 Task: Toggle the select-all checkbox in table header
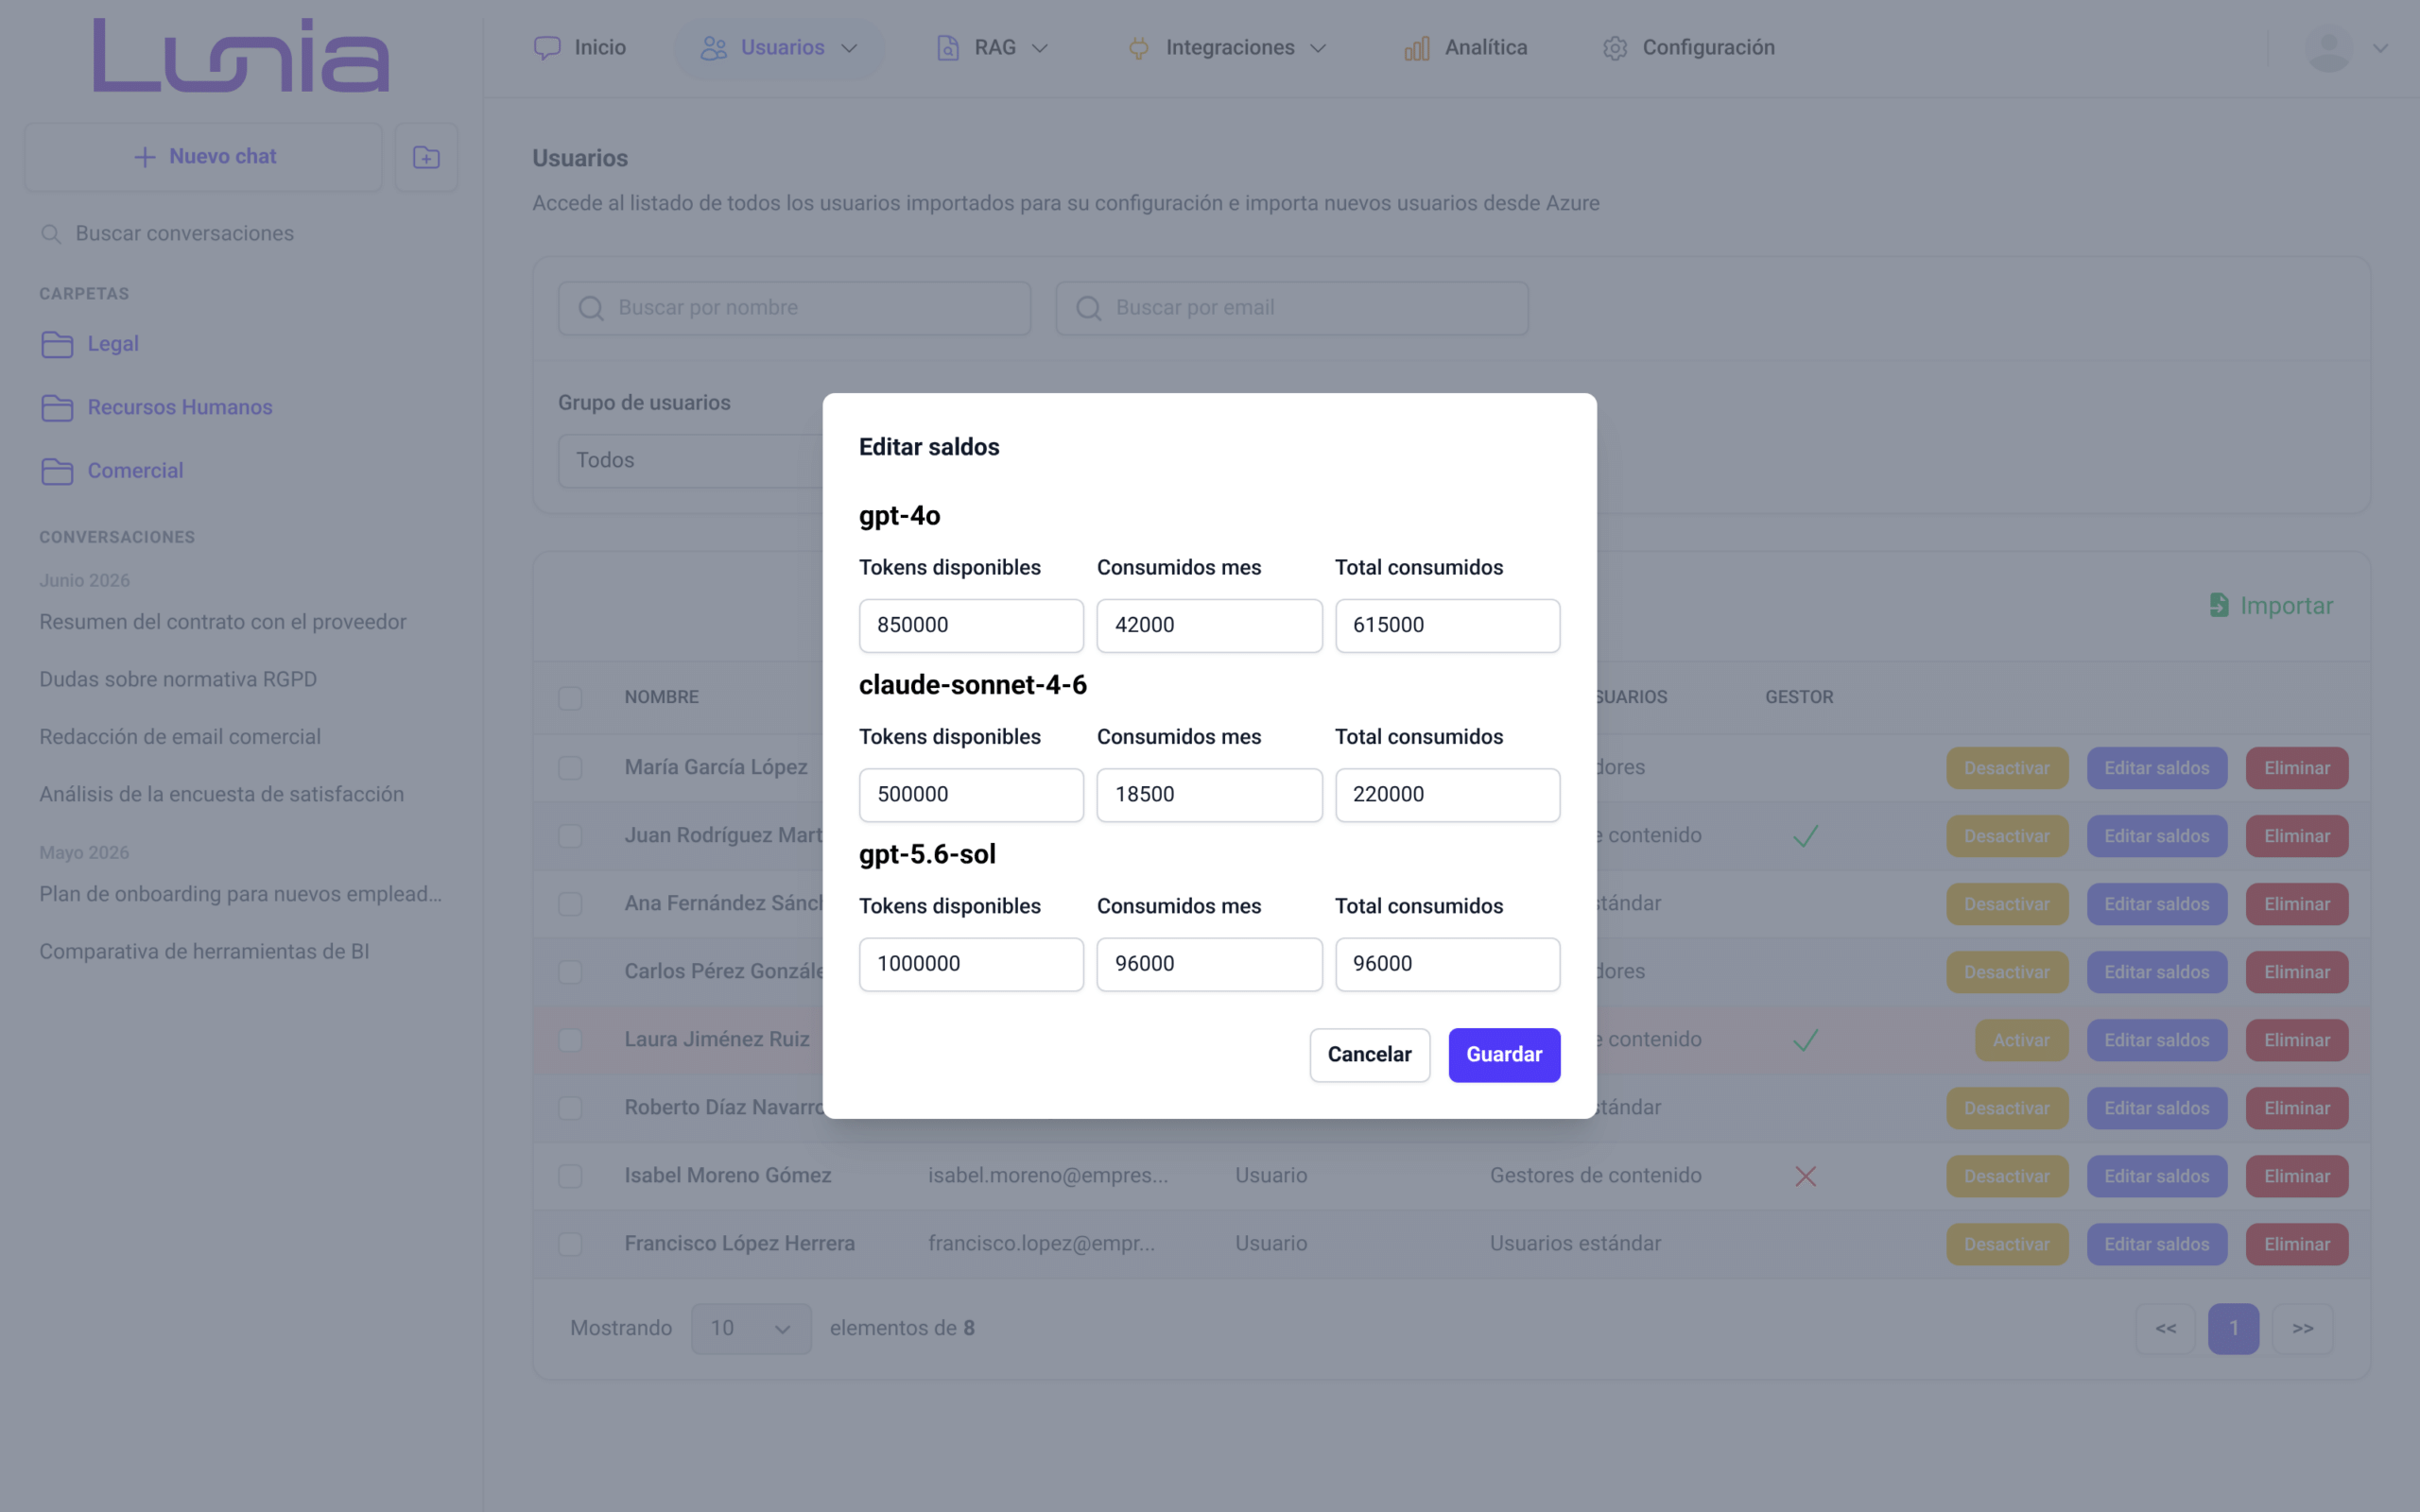pos(570,697)
